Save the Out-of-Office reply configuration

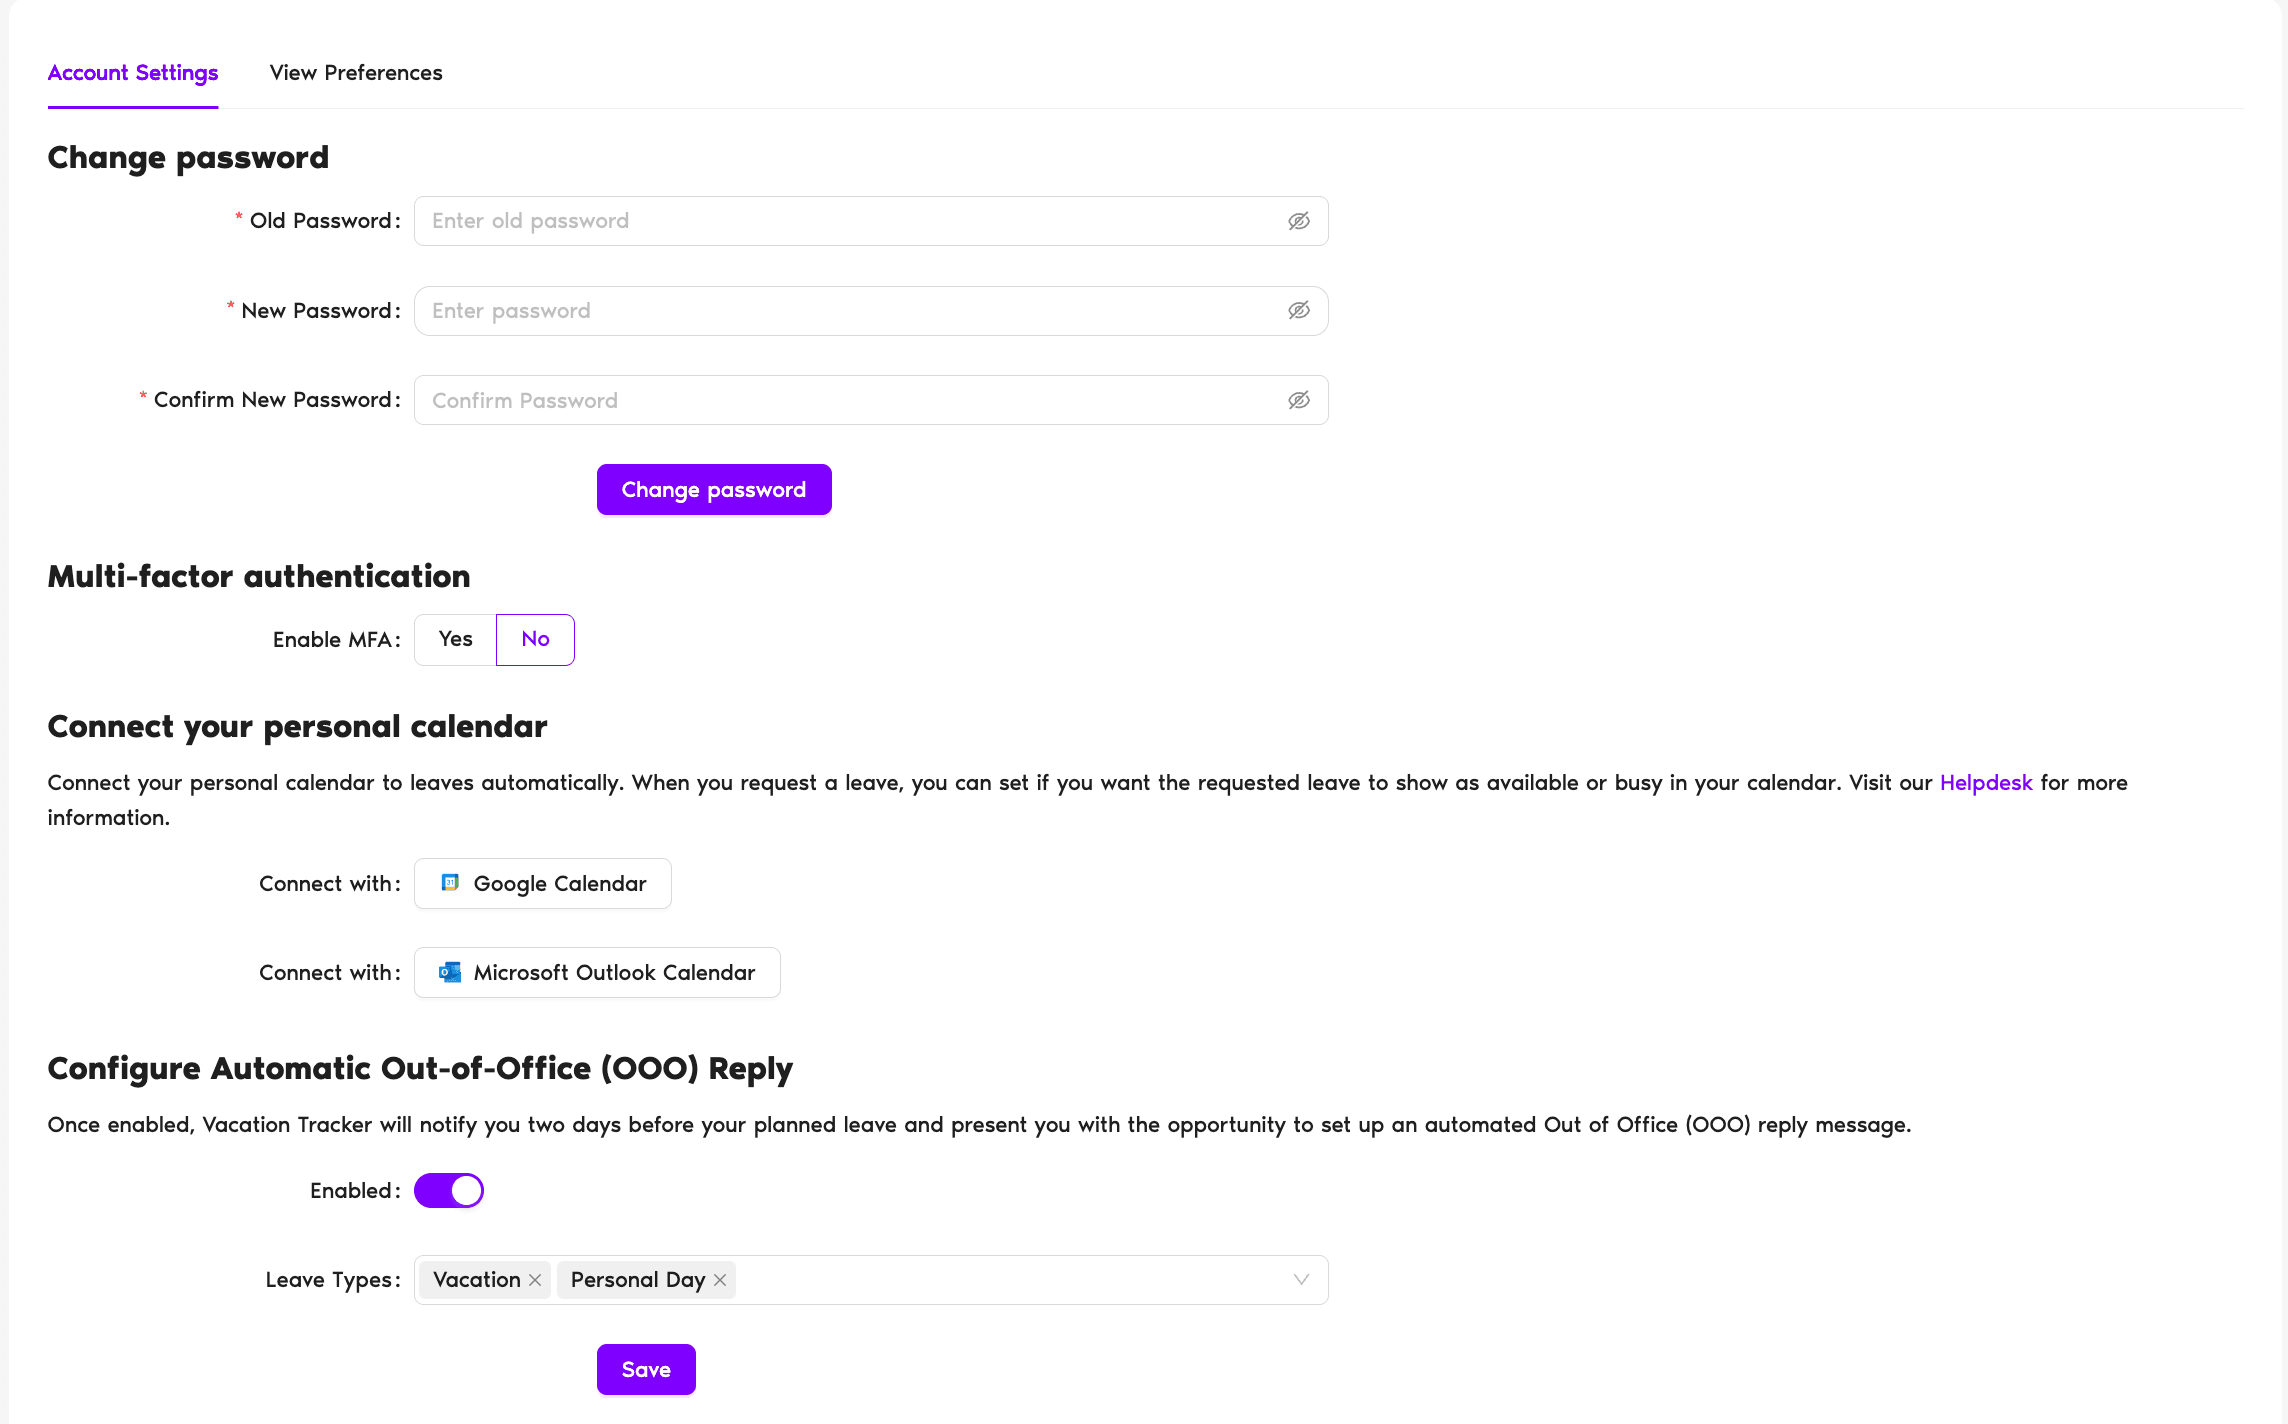tap(645, 1369)
